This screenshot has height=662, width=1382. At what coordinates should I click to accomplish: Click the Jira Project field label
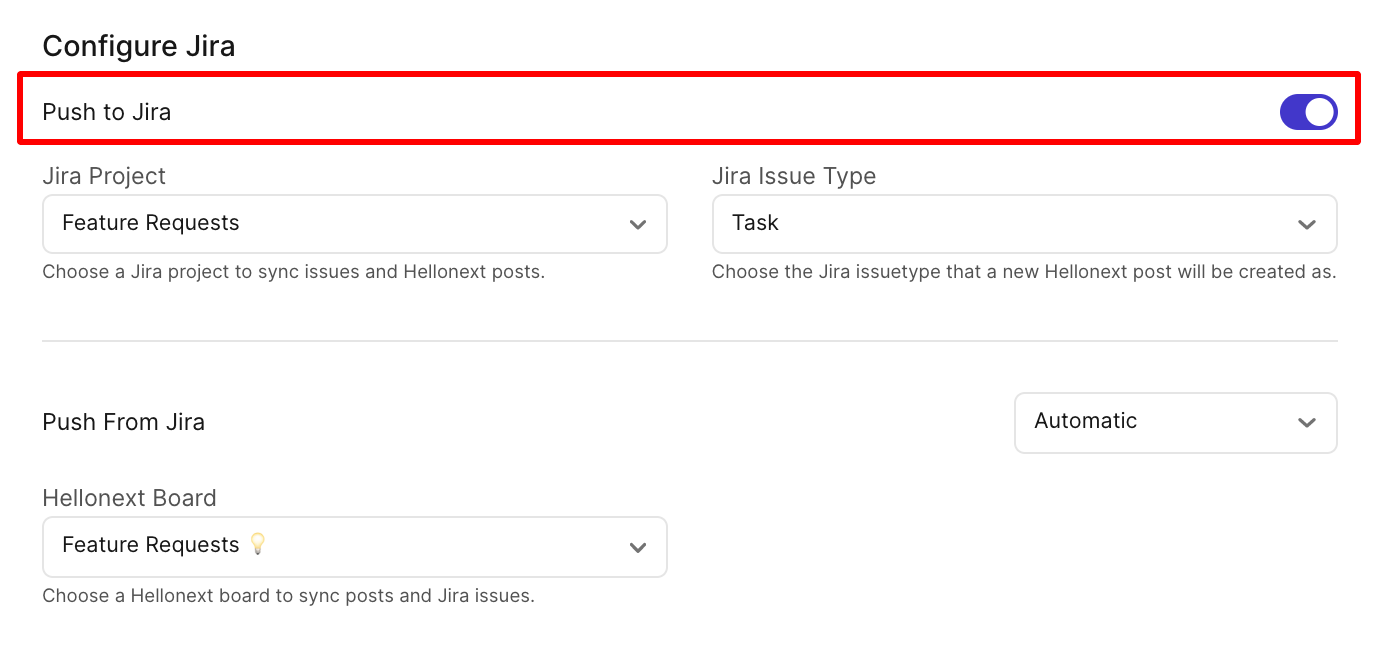[x=104, y=176]
